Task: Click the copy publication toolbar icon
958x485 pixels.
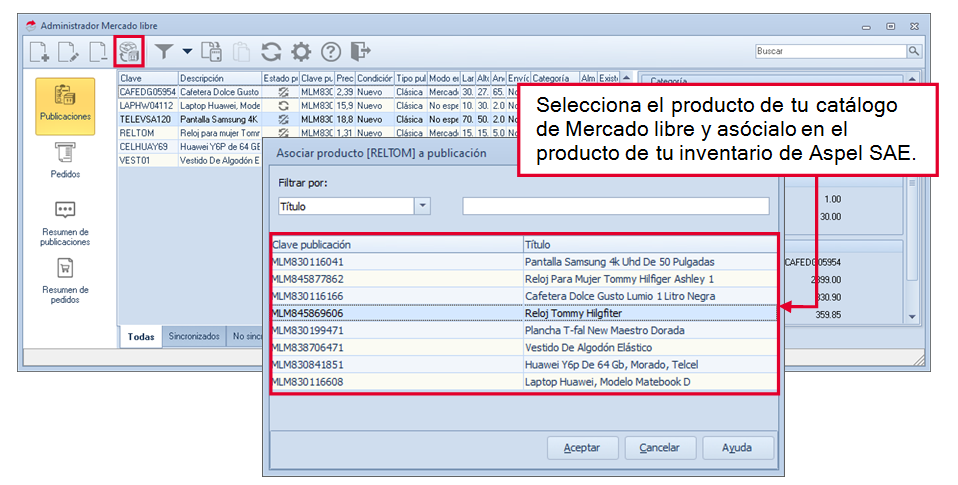Action: 211,51
